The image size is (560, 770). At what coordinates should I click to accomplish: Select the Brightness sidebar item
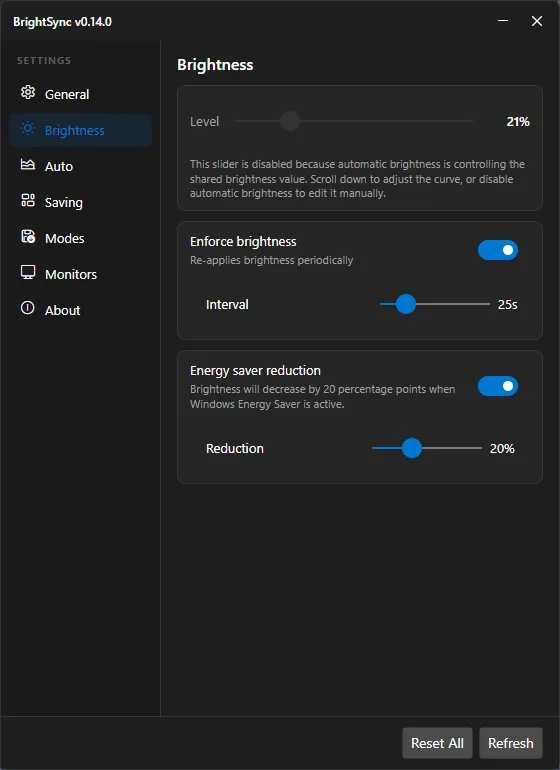click(81, 130)
